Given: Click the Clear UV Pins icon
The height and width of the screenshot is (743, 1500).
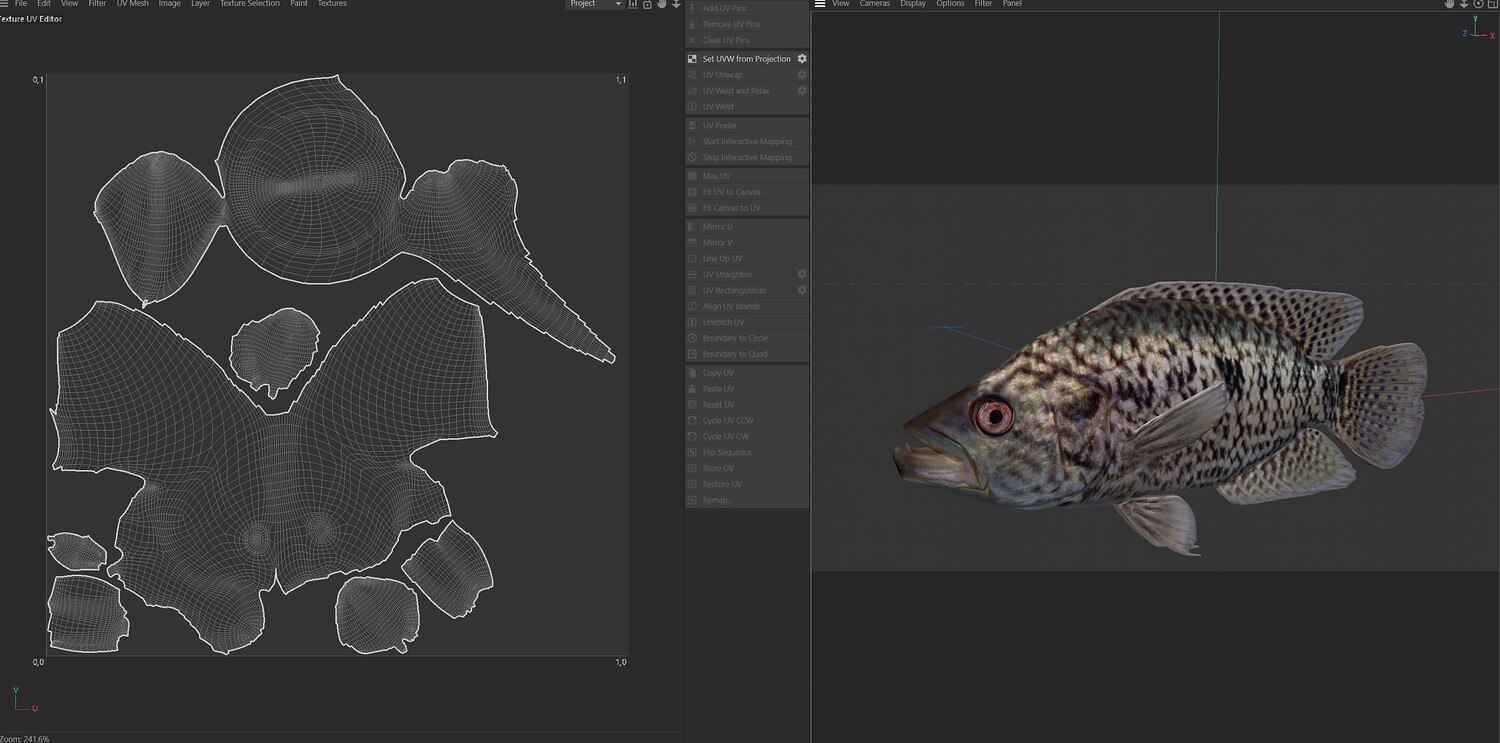Looking at the screenshot, I should pos(692,40).
